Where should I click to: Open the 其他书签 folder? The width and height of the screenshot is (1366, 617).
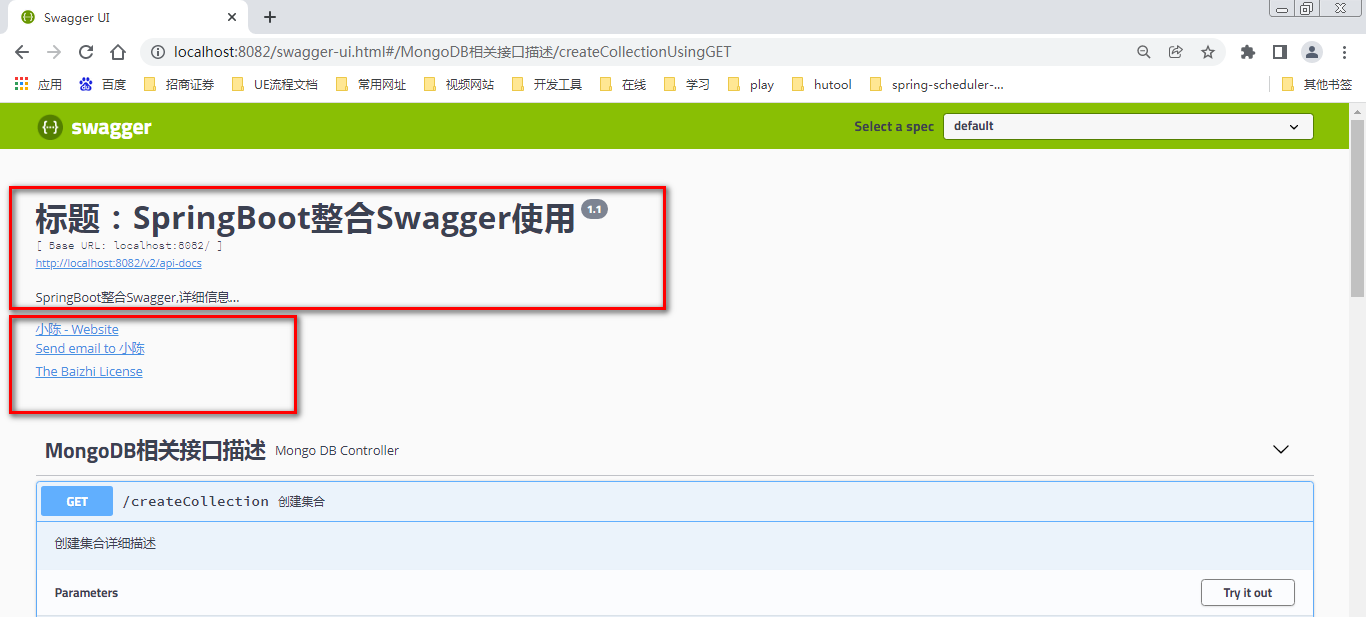pos(1316,85)
